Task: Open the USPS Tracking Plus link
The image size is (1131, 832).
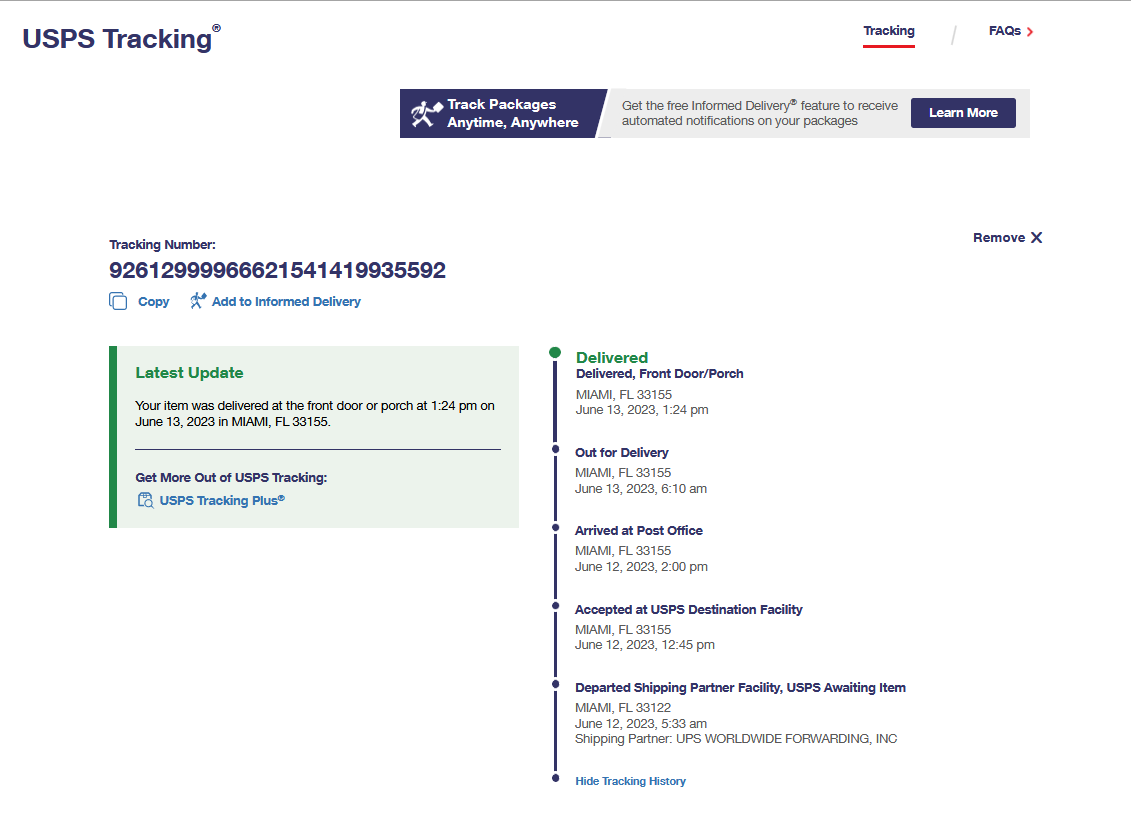Action: pyautogui.click(x=222, y=500)
